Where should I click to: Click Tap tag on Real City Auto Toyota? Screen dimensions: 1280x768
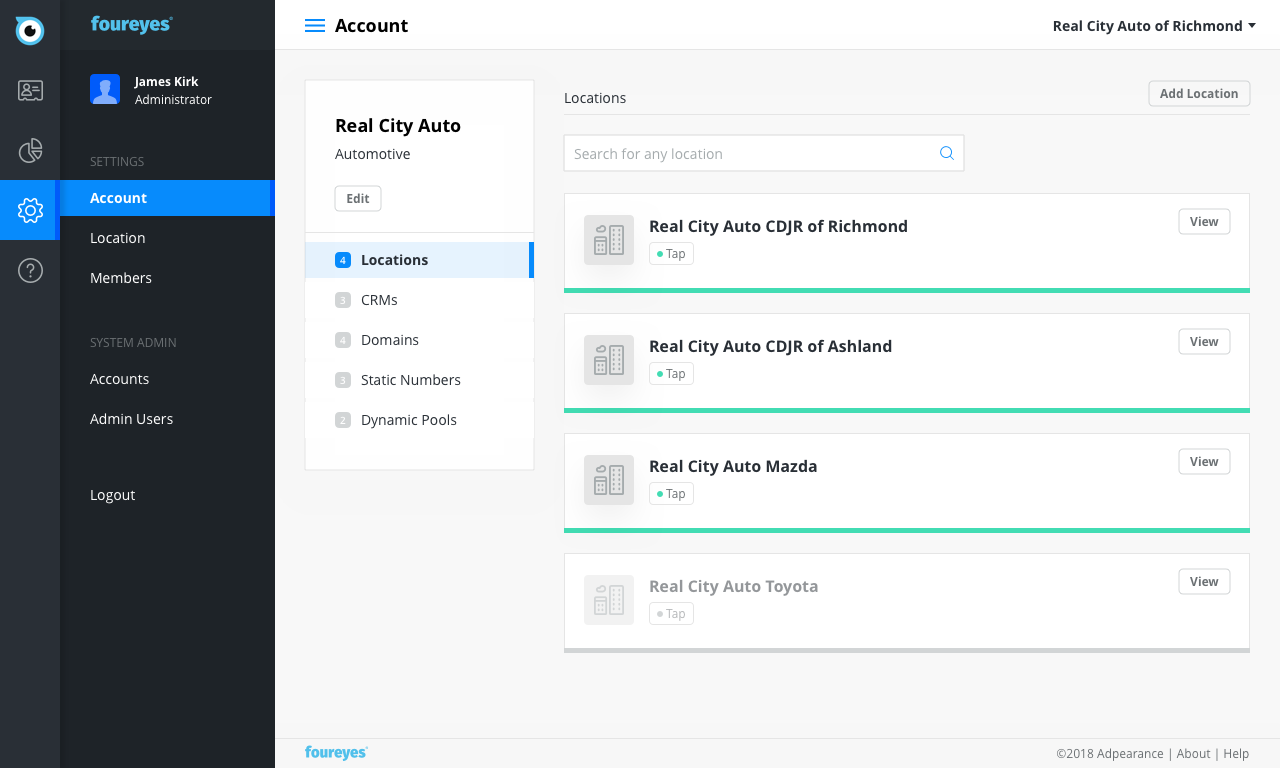(671, 613)
